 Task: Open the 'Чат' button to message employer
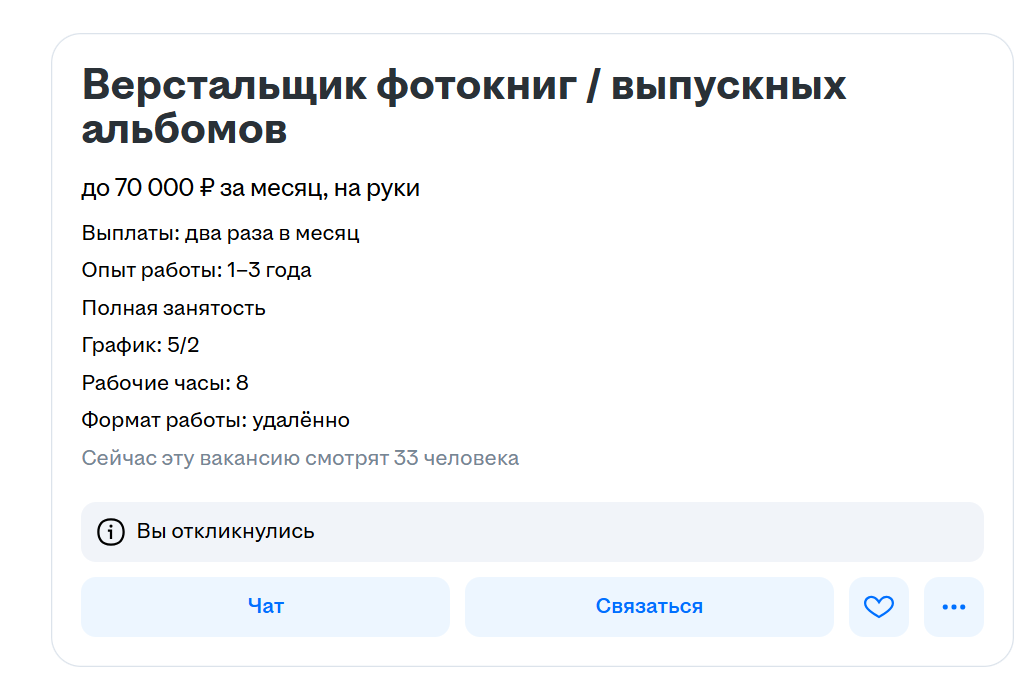pyautogui.click(x=264, y=606)
